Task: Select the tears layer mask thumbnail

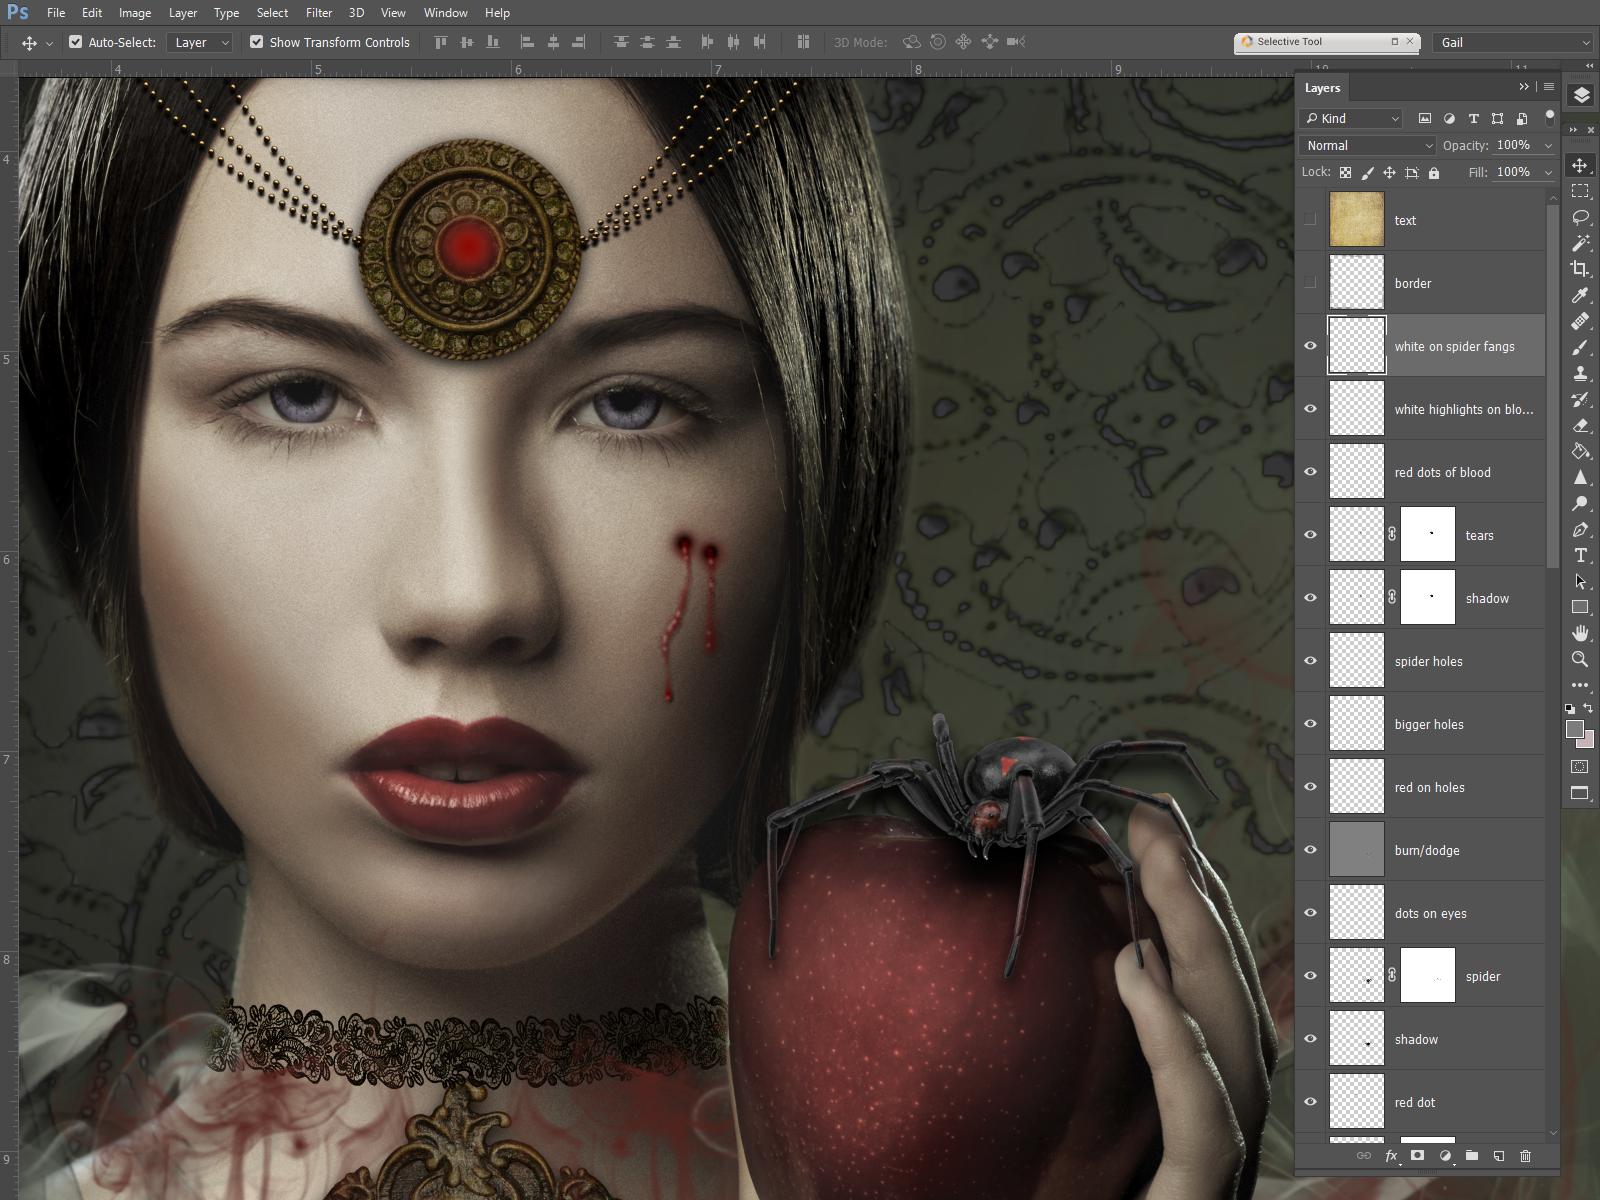Action: coord(1428,534)
